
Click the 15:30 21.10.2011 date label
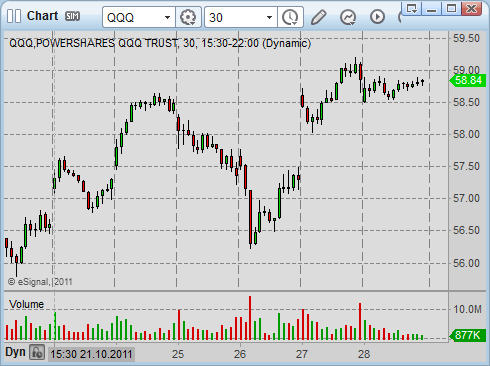(91, 354)
